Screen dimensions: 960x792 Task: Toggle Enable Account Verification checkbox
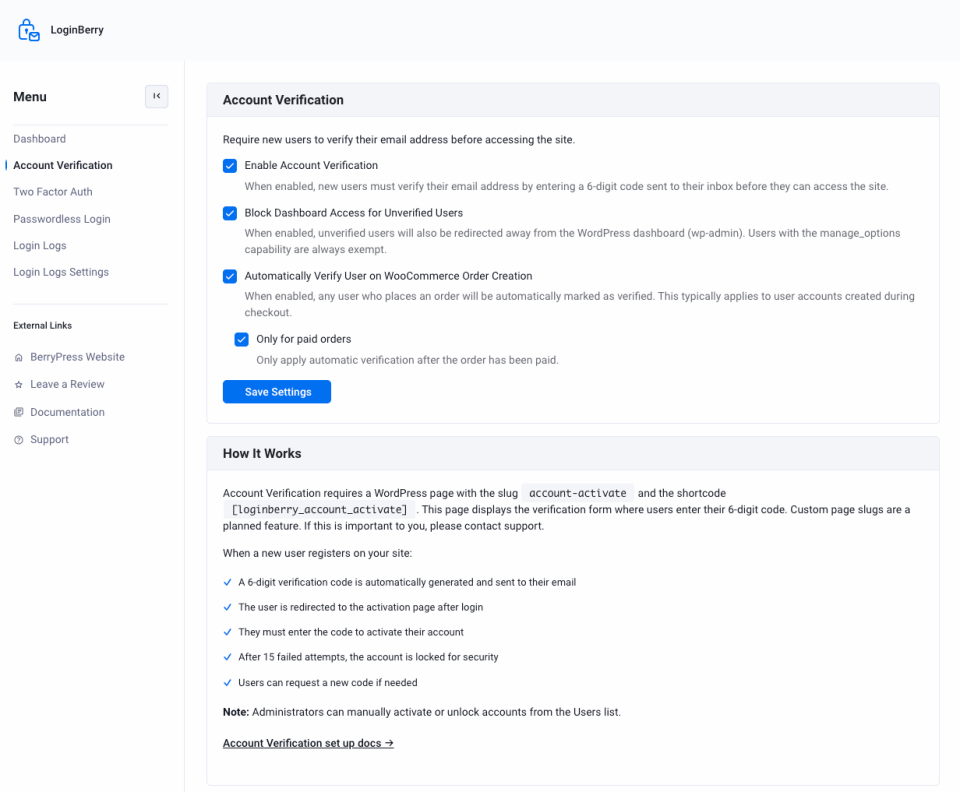(x=230, y=166)
